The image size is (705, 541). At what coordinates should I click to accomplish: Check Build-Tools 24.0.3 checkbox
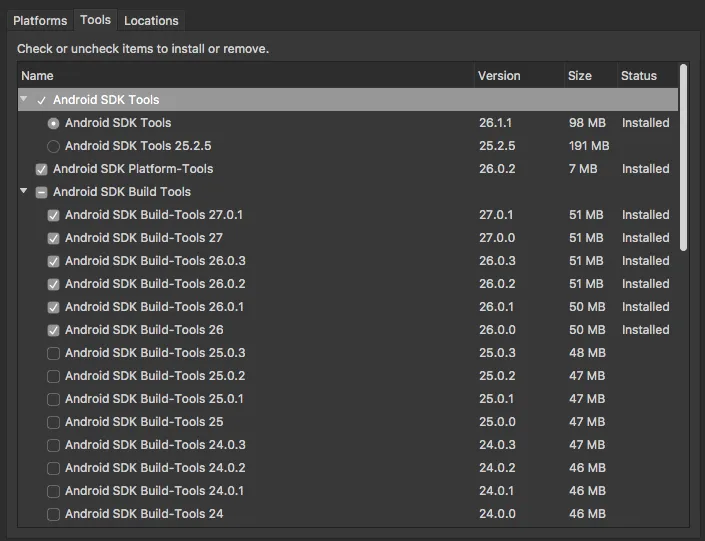[x=54, y=445]
